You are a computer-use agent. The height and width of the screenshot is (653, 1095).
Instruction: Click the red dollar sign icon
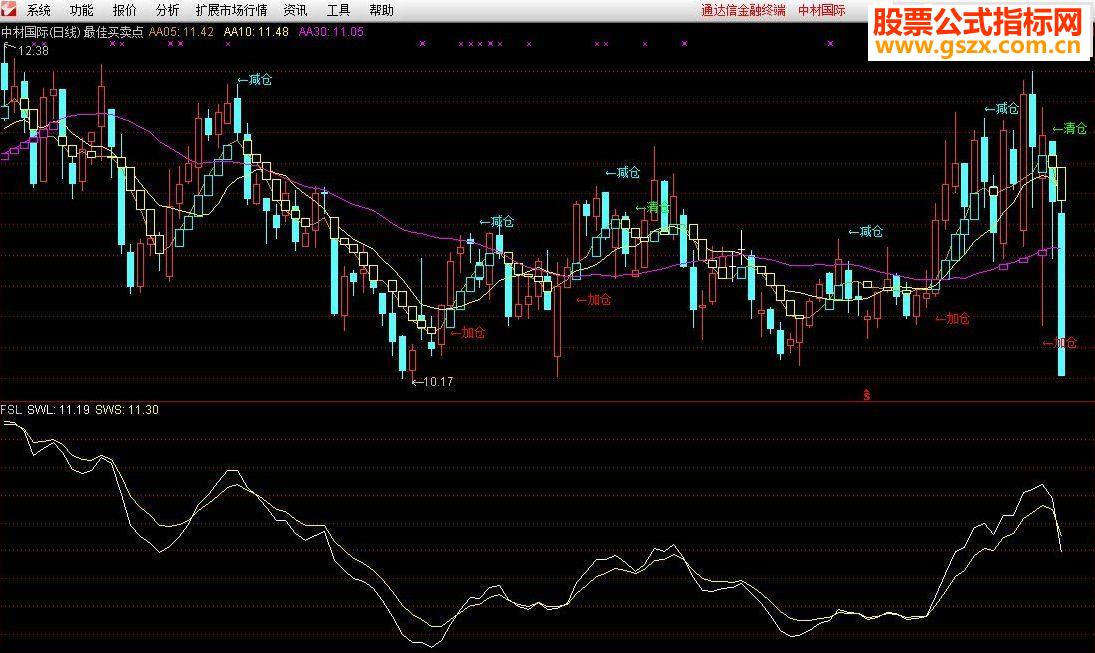867,395
